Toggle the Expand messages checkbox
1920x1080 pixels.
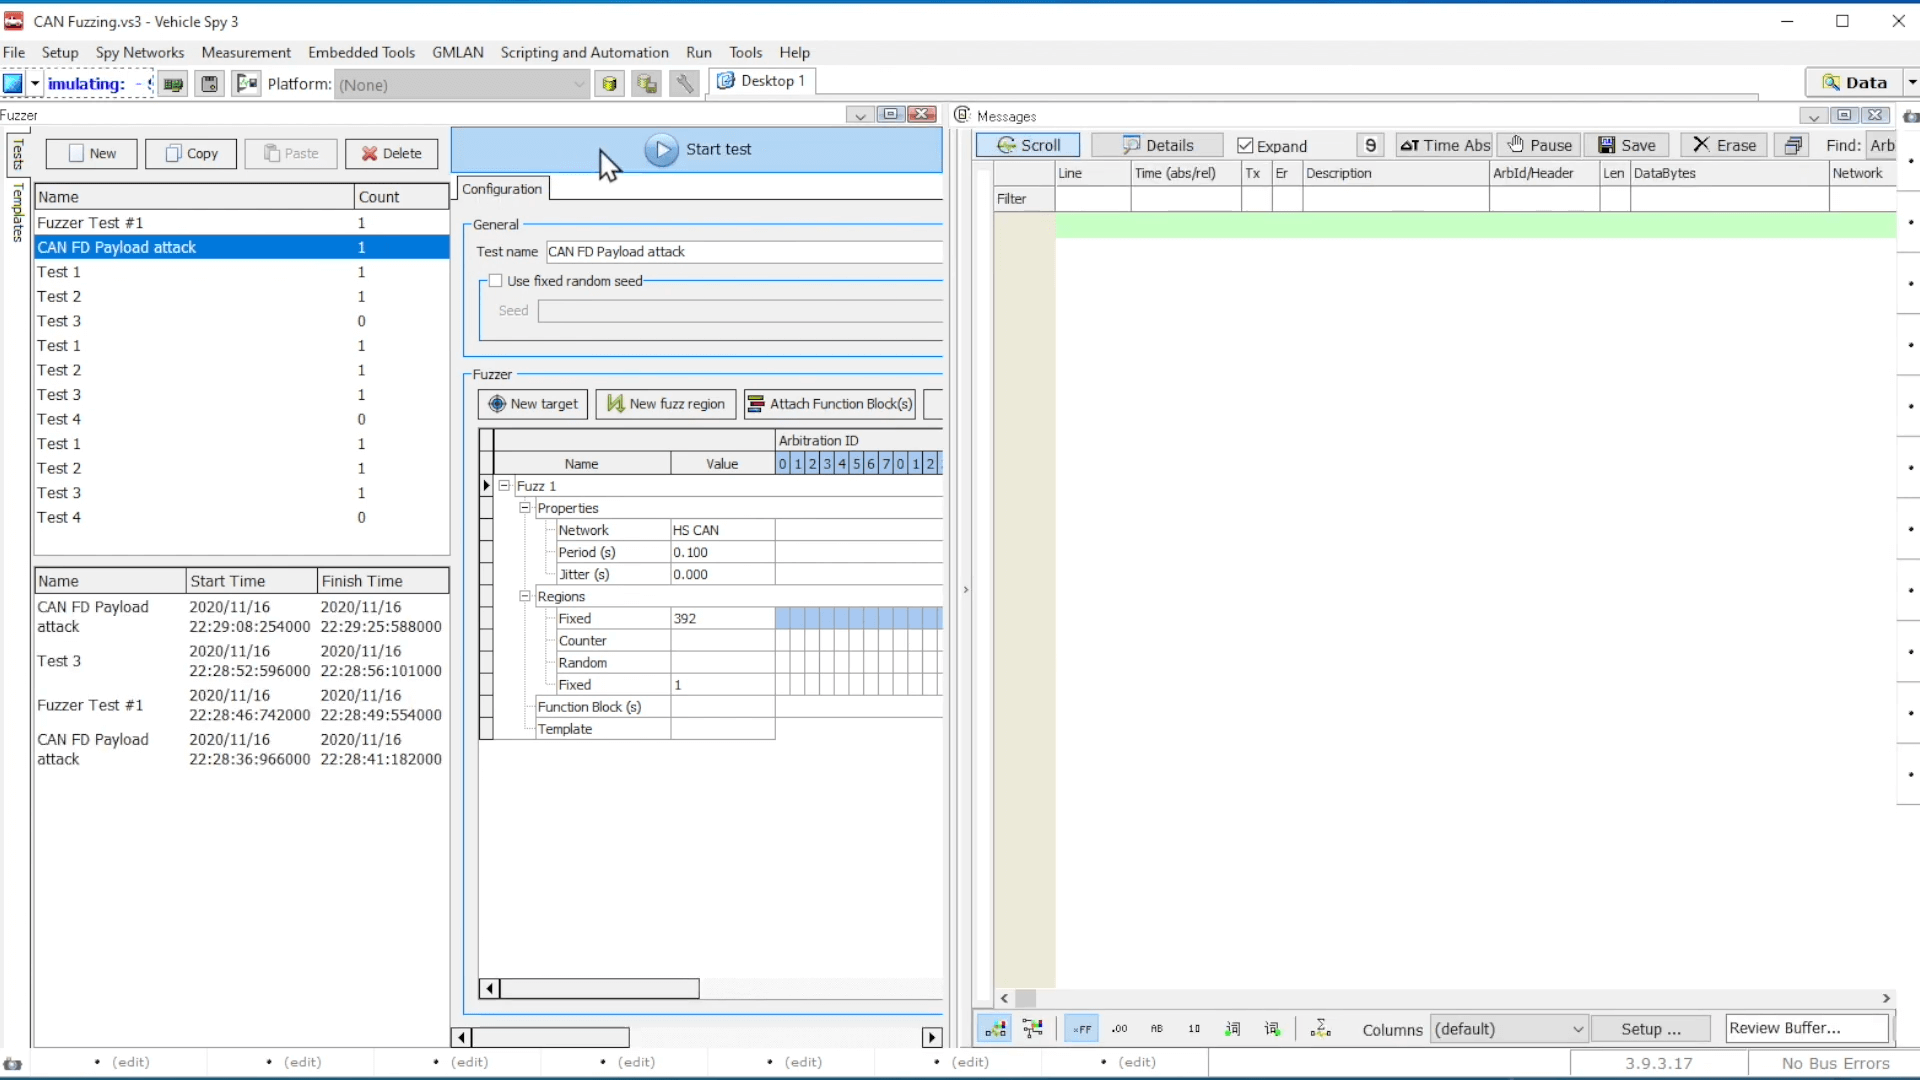1245,145
